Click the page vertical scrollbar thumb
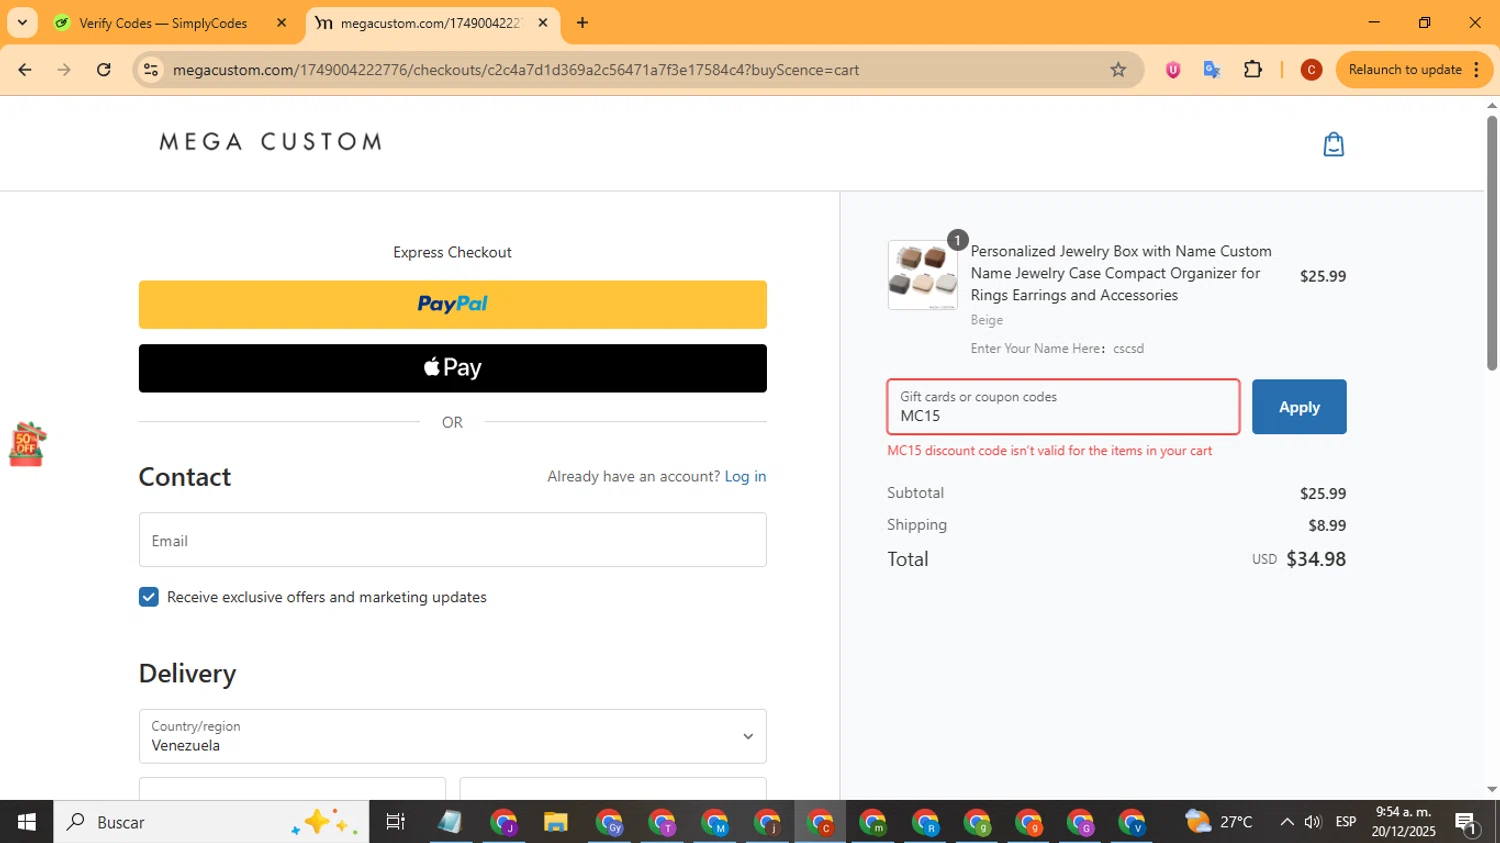The image size is (1500, 843). (x=1491, y=243)
